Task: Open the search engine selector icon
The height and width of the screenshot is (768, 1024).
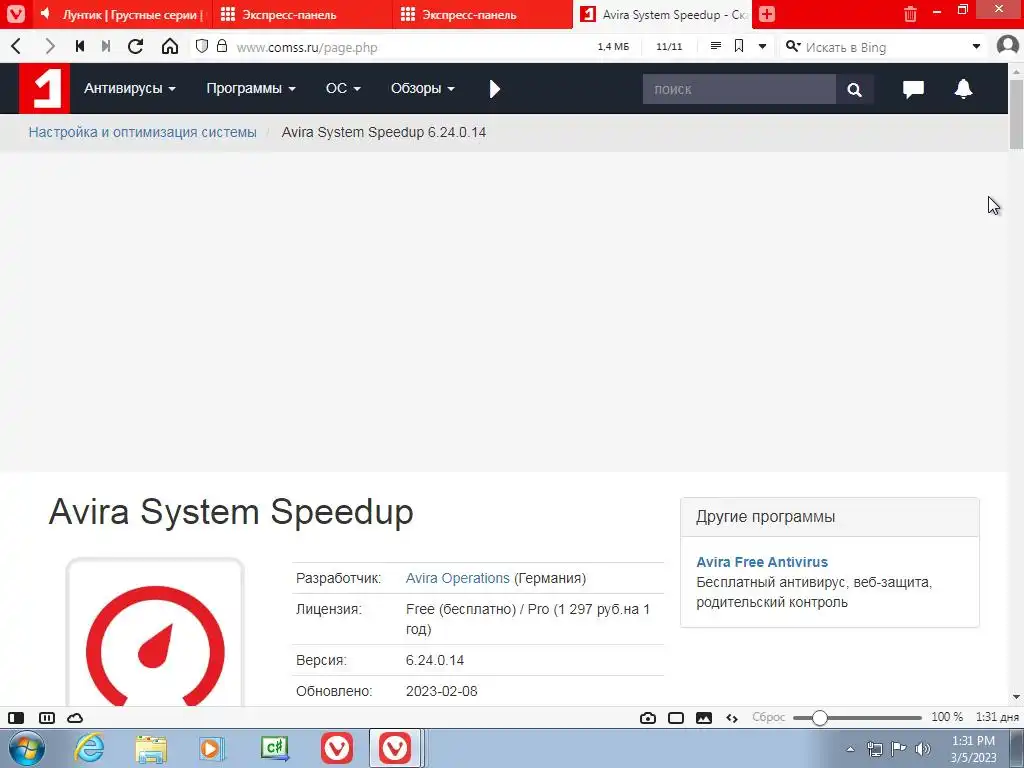Action: coord(793,46)
